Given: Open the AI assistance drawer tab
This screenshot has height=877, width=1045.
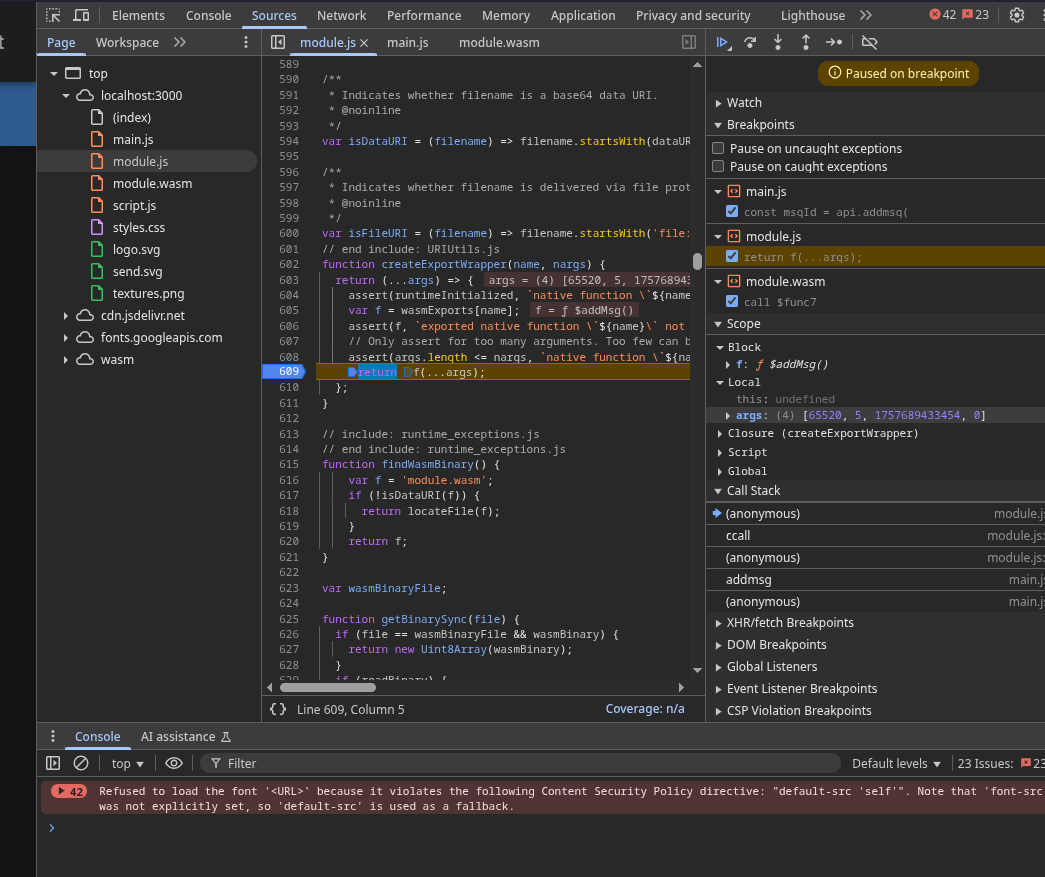Looking at the screenshot, I should tap(185, 736).
